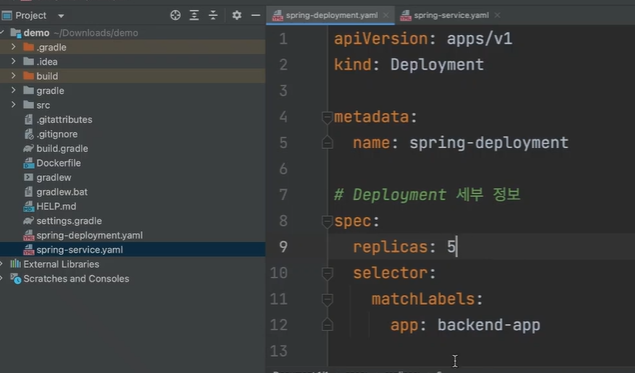Click the '# Deployment' comment line
Viewport: 635px width, 373px height.
[427, 195]
